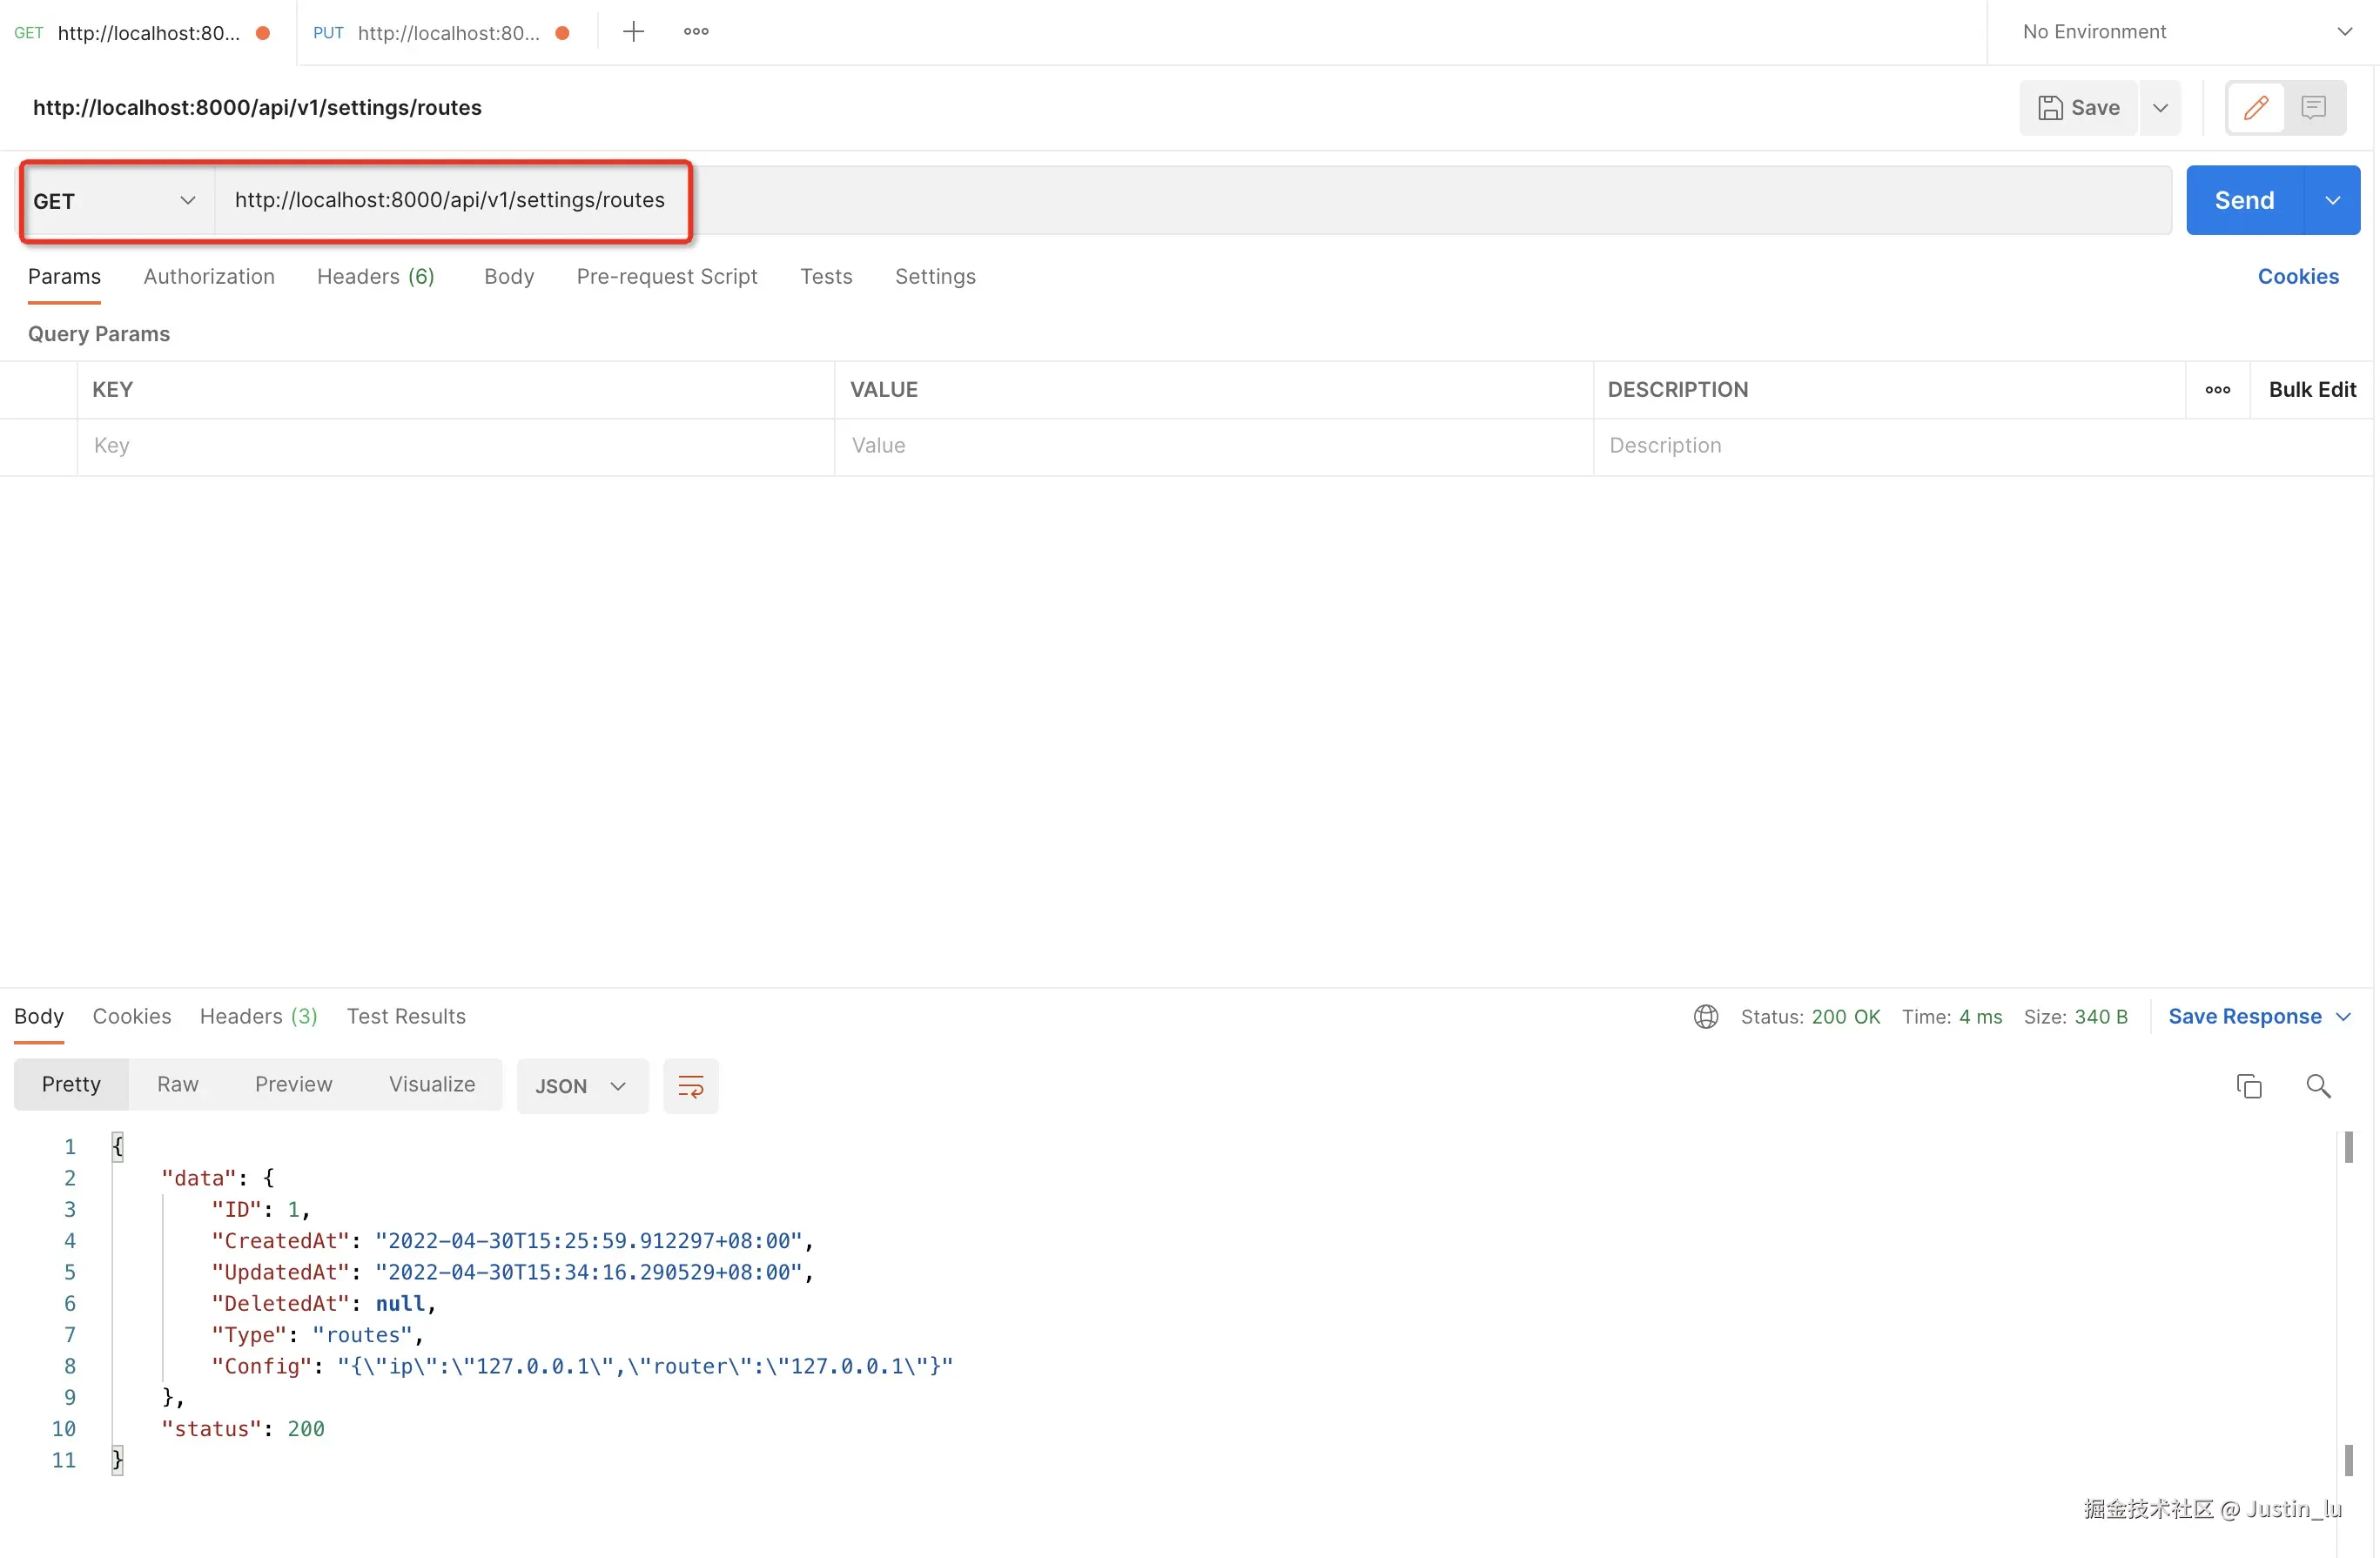
Task: Click the wrap lines icon in response
Action: pyautogui.click(x=690, y=1086)
